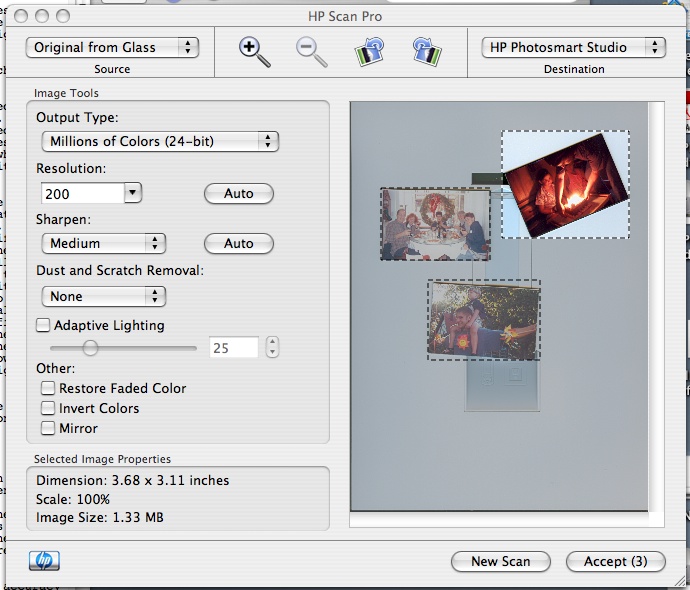Enable the Adaptive Lighting checkbox
Screen dimensions: 690x590
point(43,325)
